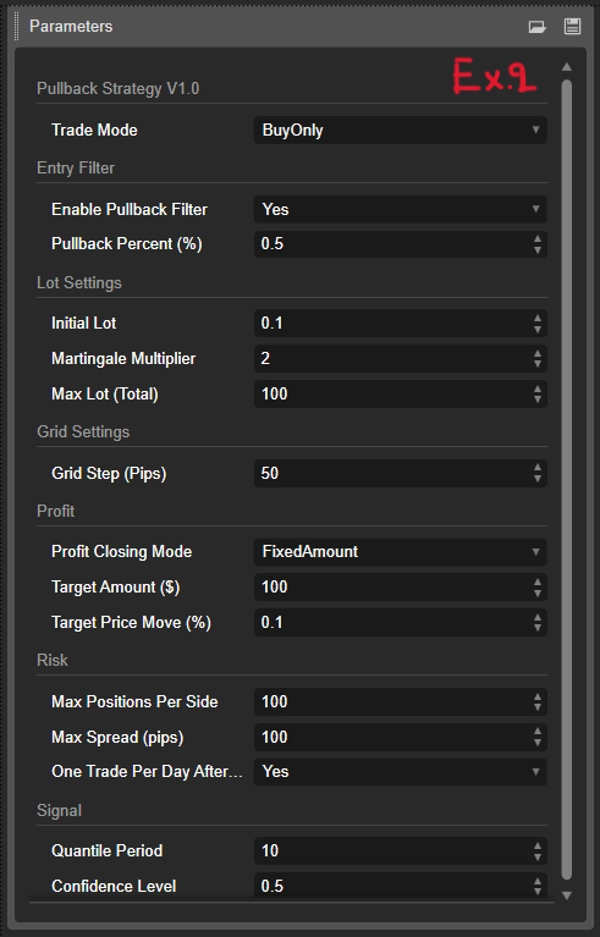Viewport: 600px width, 937px height.
Task: Increase the Quantile Period value
Action: tap(539, 847)
